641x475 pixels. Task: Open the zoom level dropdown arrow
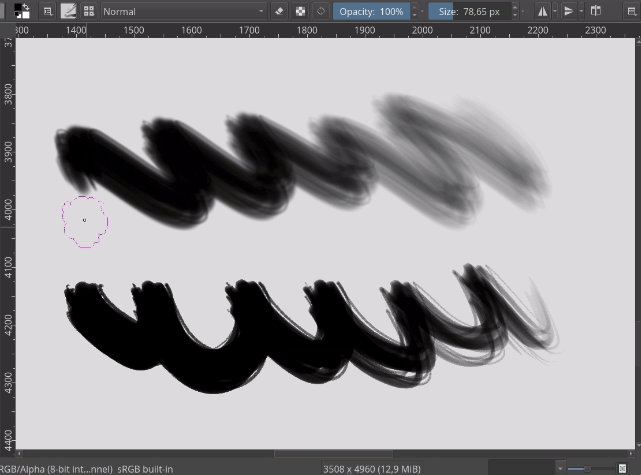(560, 469)
